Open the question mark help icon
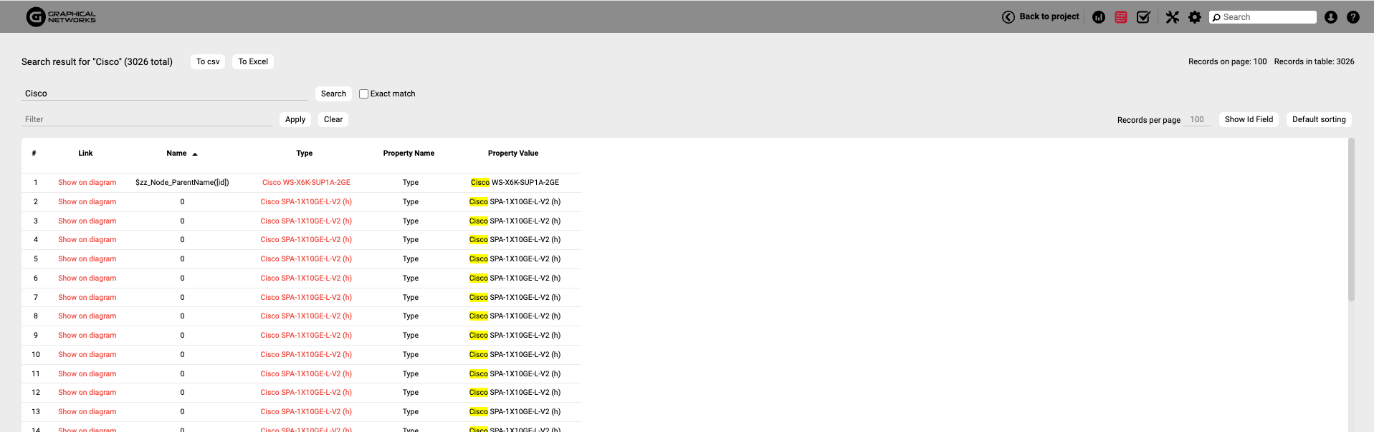 1353,17
